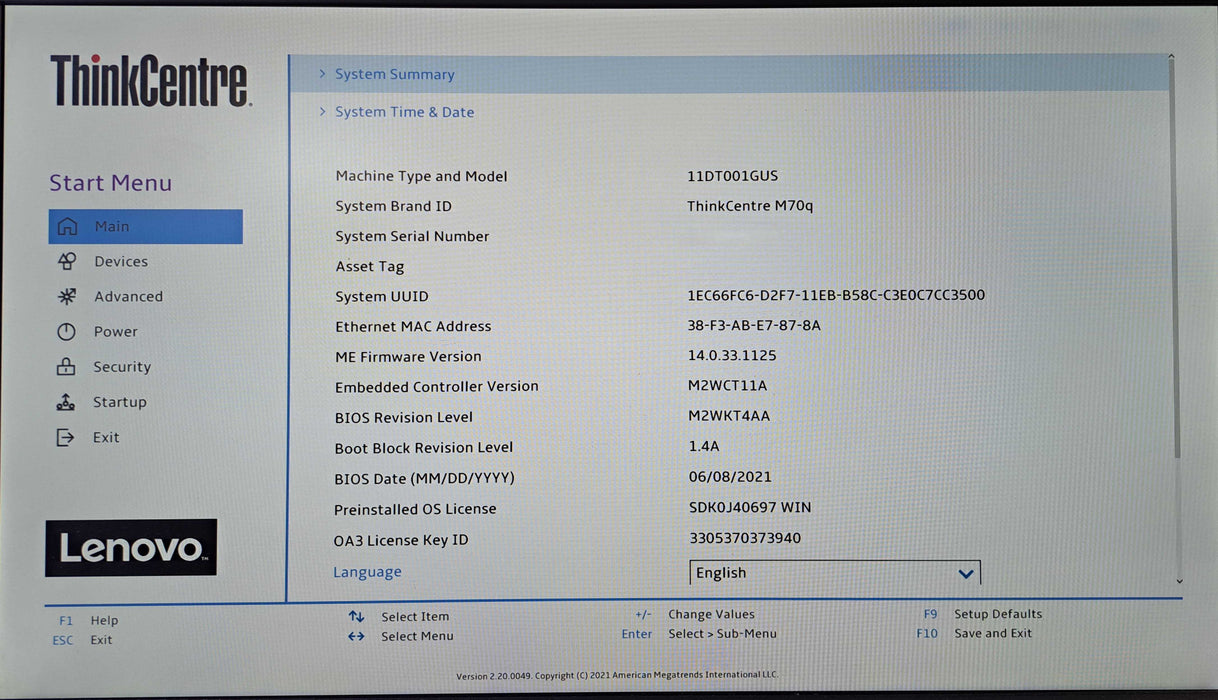This screenshot has height=700, width=1218.
Task: Open the English language dropdown
Action: point(835,573)
